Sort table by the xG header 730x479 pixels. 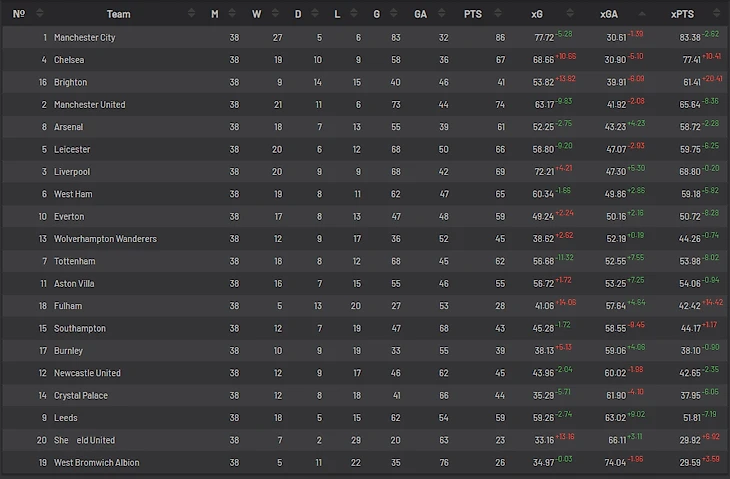pyautogui.click(x=536, y=14)
